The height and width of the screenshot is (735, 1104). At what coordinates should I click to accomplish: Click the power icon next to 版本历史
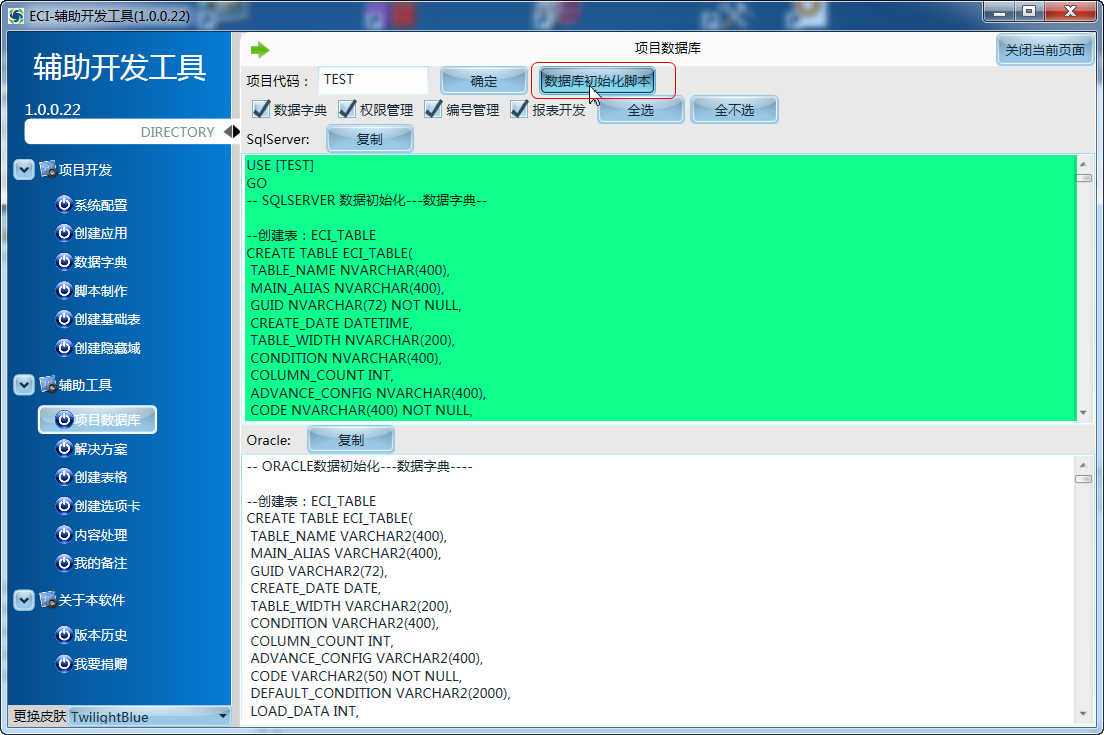[x=64, y=634]
